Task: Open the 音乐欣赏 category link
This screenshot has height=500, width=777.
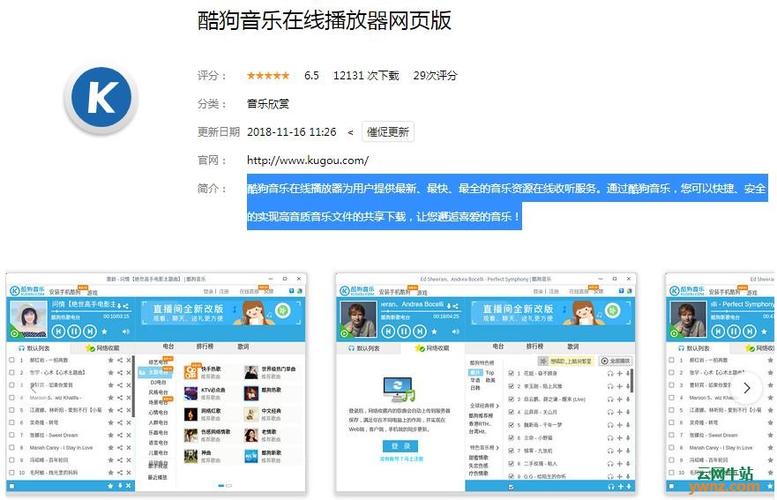Action: 268,104
